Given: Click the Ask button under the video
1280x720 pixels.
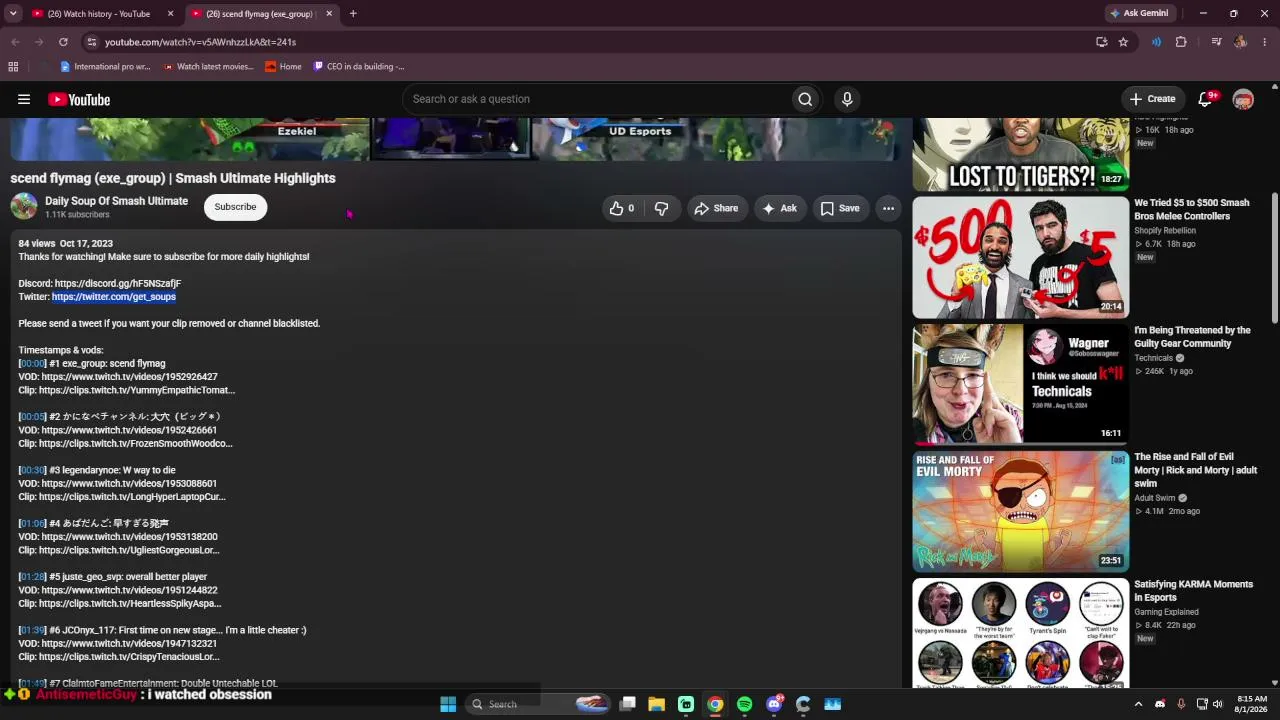Looking at the screenshot, I should pos(780,208).
